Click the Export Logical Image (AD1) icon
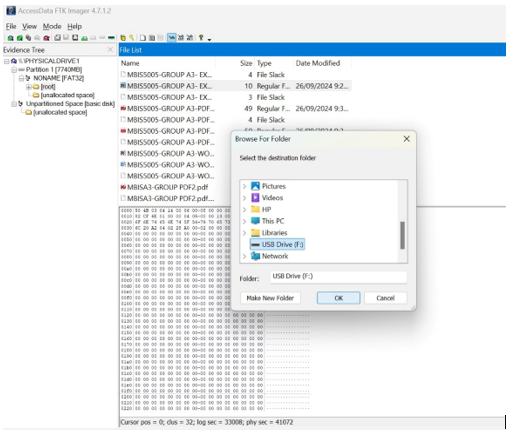 (x=75, y=38)
